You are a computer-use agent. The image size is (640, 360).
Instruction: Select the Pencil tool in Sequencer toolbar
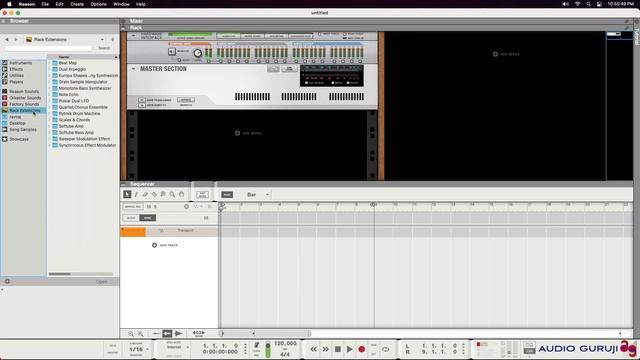(136, 194)
